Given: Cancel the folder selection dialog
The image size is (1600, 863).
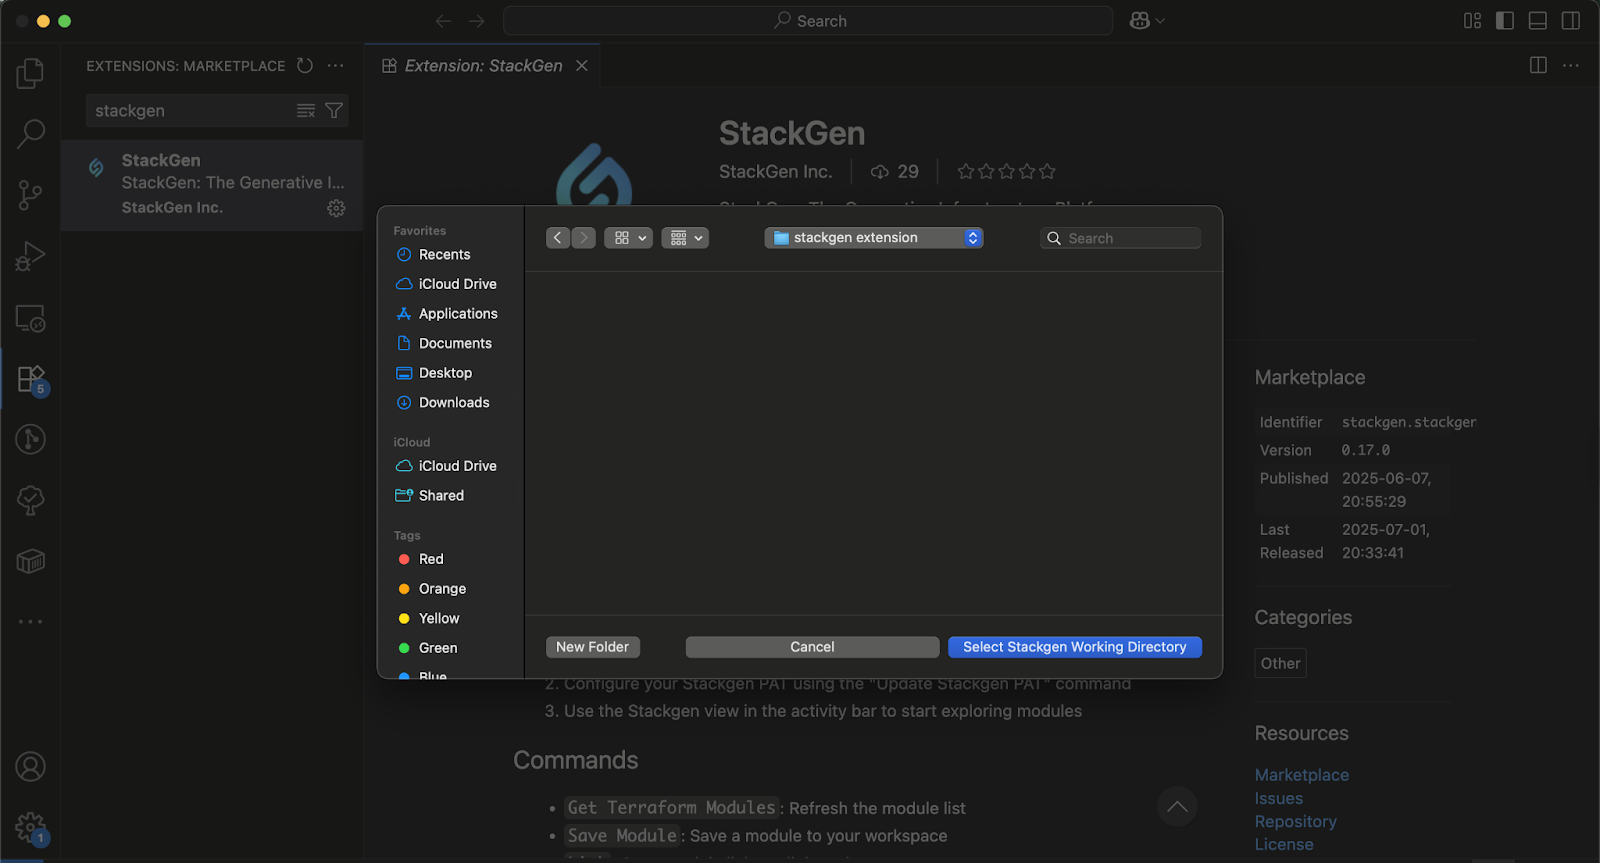Looking at the screenshot, I should (812, 647).
